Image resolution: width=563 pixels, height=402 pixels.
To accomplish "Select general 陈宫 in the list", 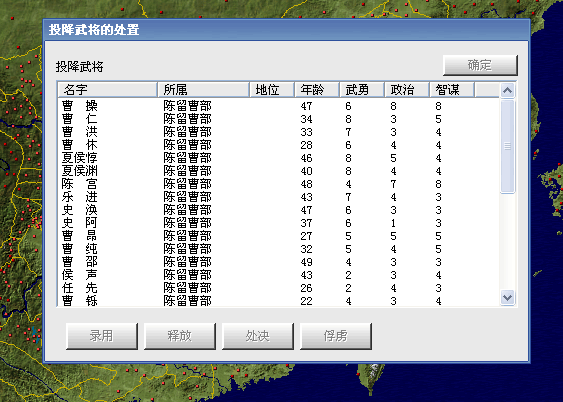I will [278, 184].
